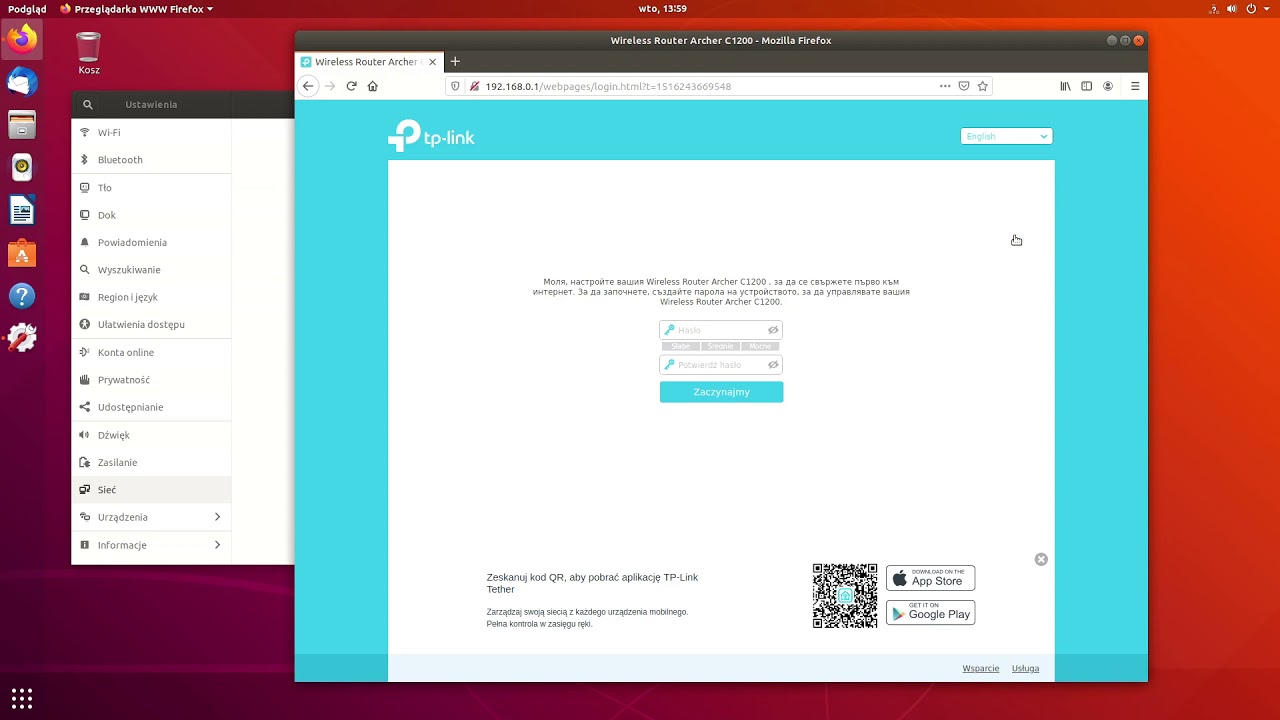This screenshot has width=1280, height=720.
Task: Launch Thunderbird from the dock
Action: pyautogui.click(x=22, y=82)
